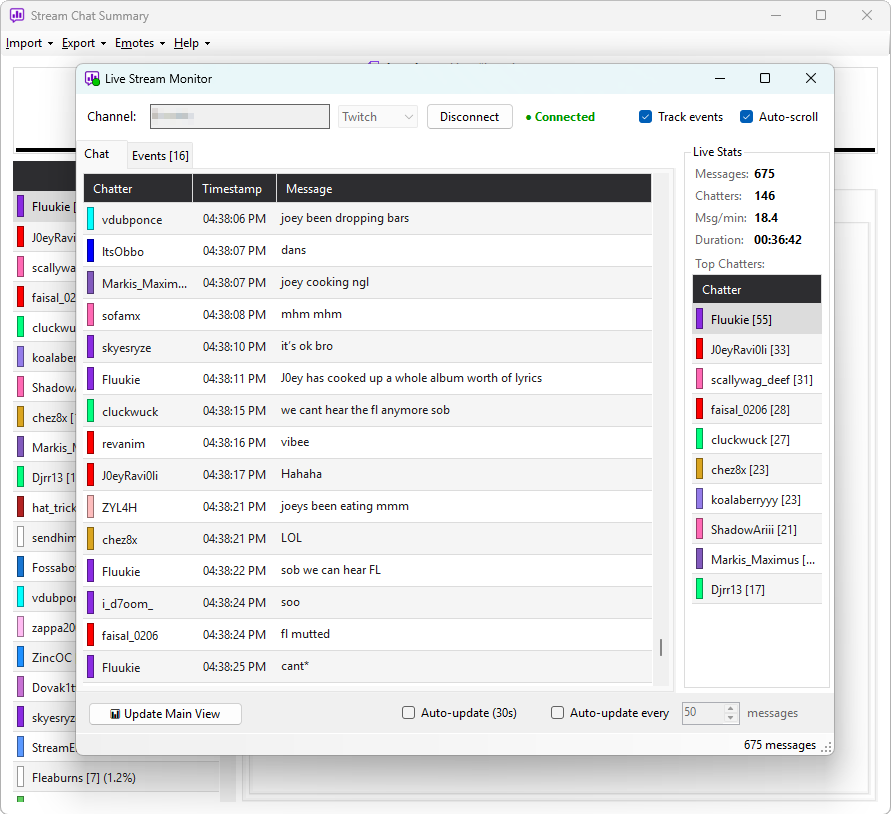Click chez8x's orange swatch in chat
Viewport: 891px width, 814px height.
(90, 538)
